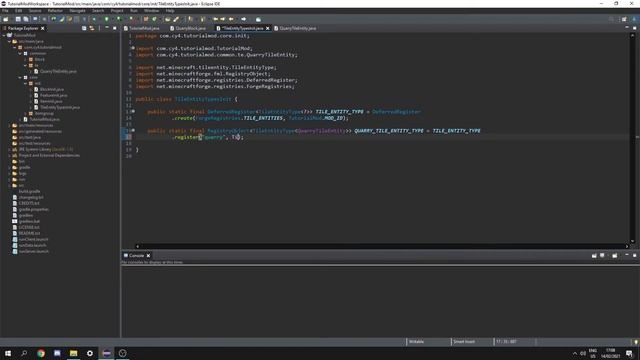Open the Refactor menu
Image resolution: width=640 pixels, height=360 pixels.
point(55,11)
